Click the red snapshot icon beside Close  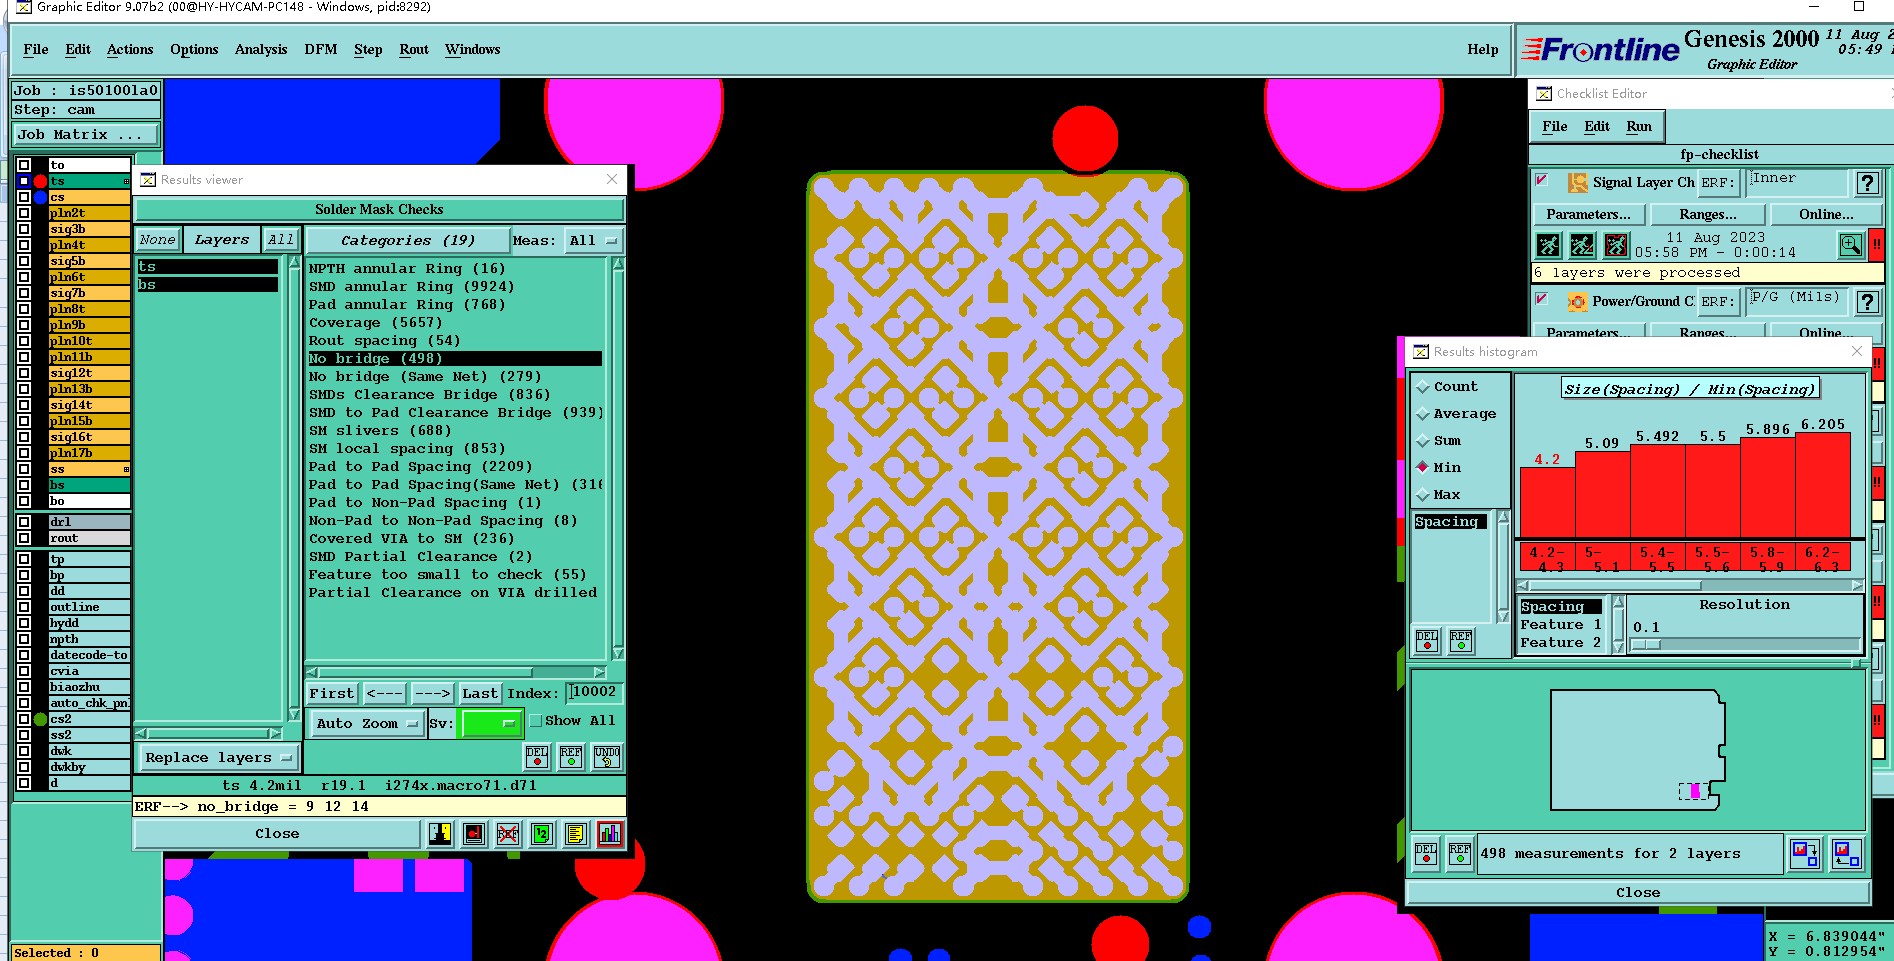(x=474, y=833)
